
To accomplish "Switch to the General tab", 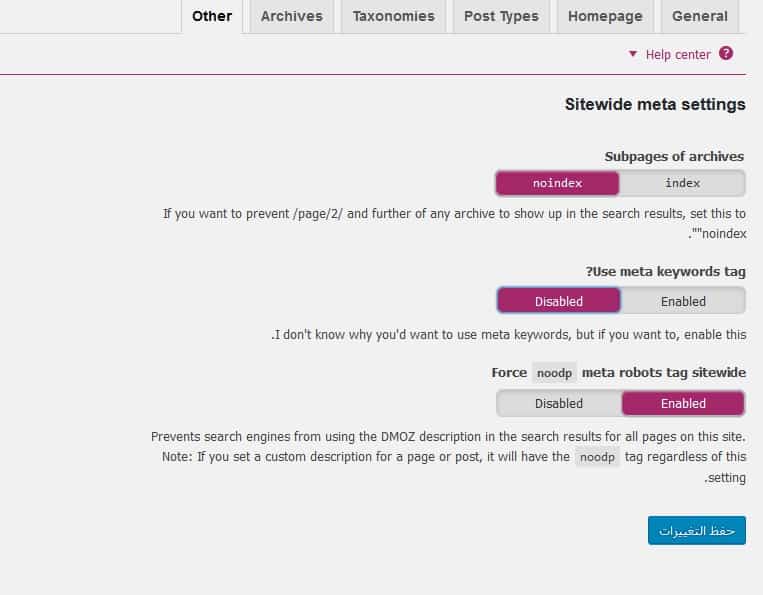I will [x=699, y=17].
